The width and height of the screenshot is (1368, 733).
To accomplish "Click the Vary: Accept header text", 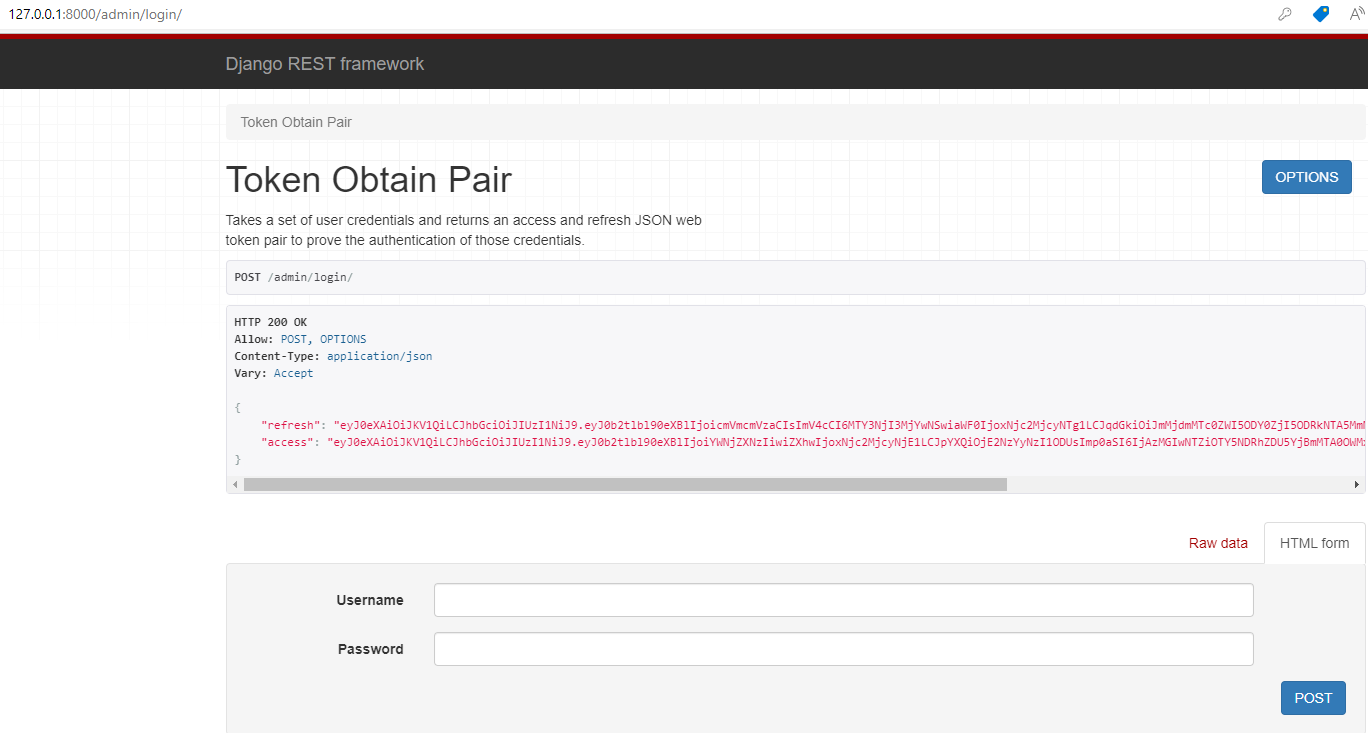I will [x=273, y=373].
